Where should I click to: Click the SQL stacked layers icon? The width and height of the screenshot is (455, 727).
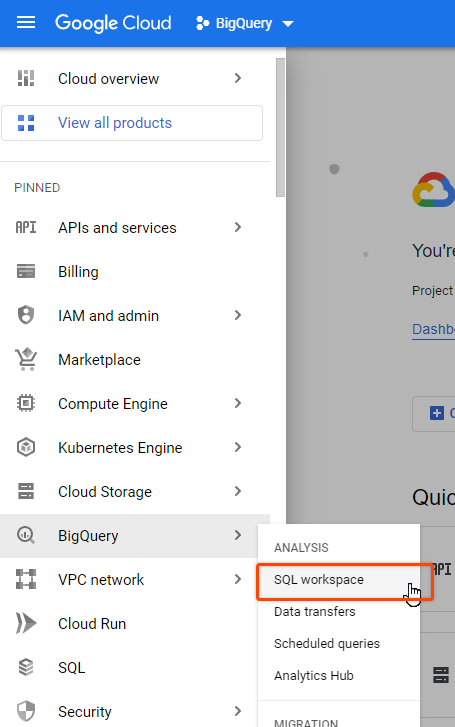[x=26, y=668]
